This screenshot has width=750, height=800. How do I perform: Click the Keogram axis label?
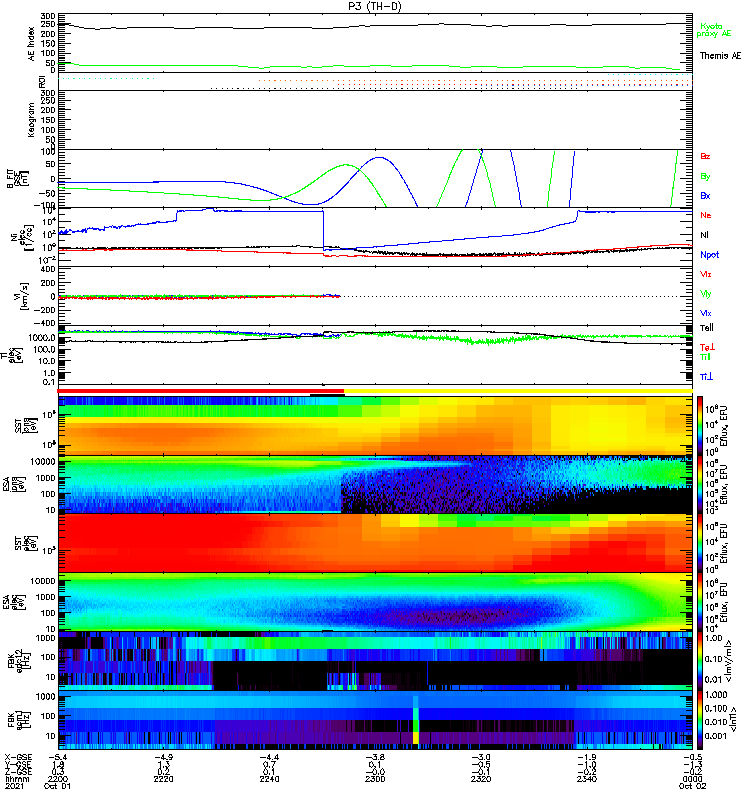32,119
